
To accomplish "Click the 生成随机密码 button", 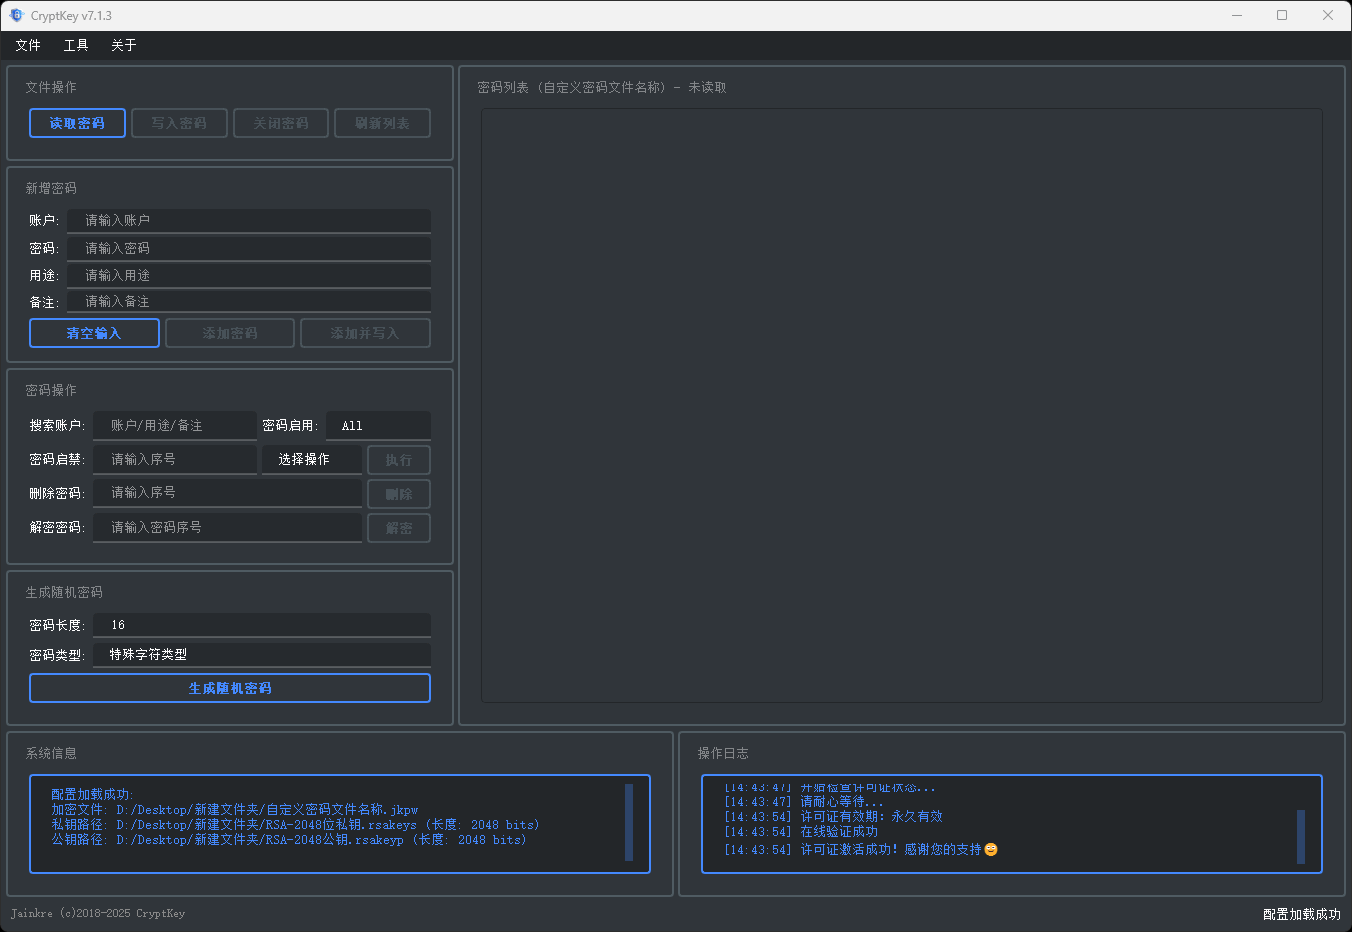I will pyautogui.click(x=230, y=688).
